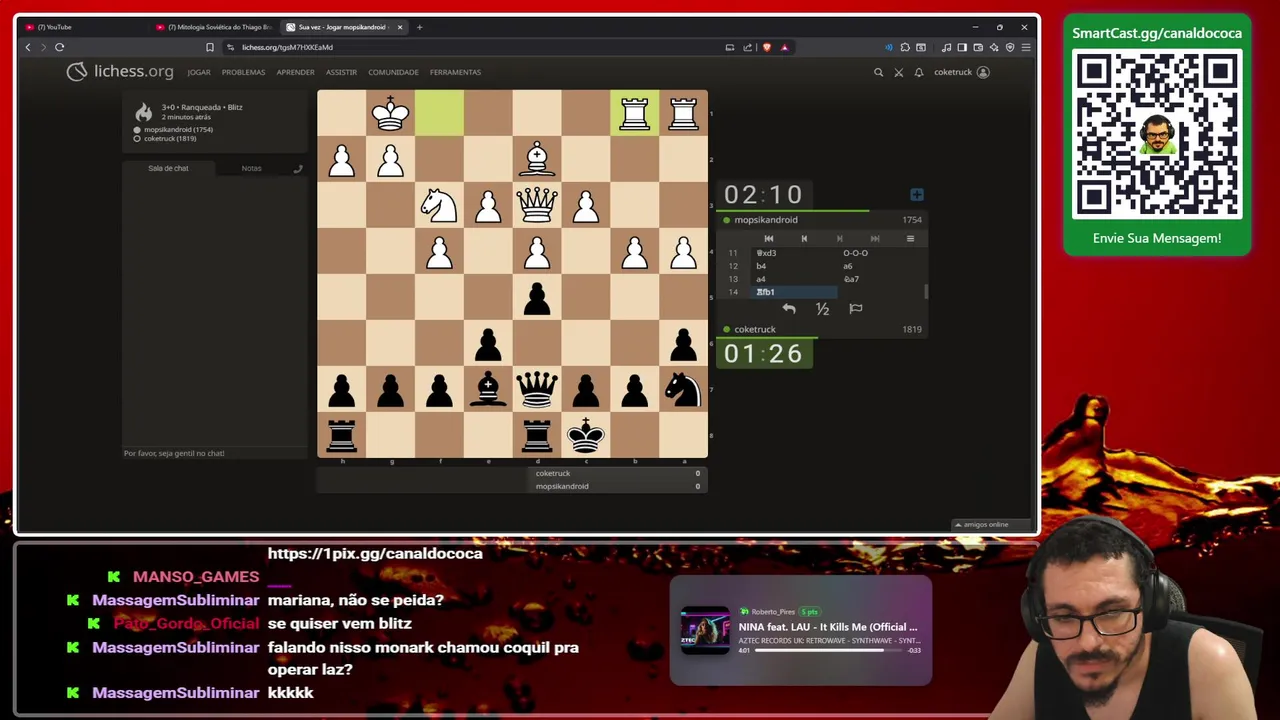
Task: Bookmark page with the bookmark icon
Action: [x=209, y=47]
